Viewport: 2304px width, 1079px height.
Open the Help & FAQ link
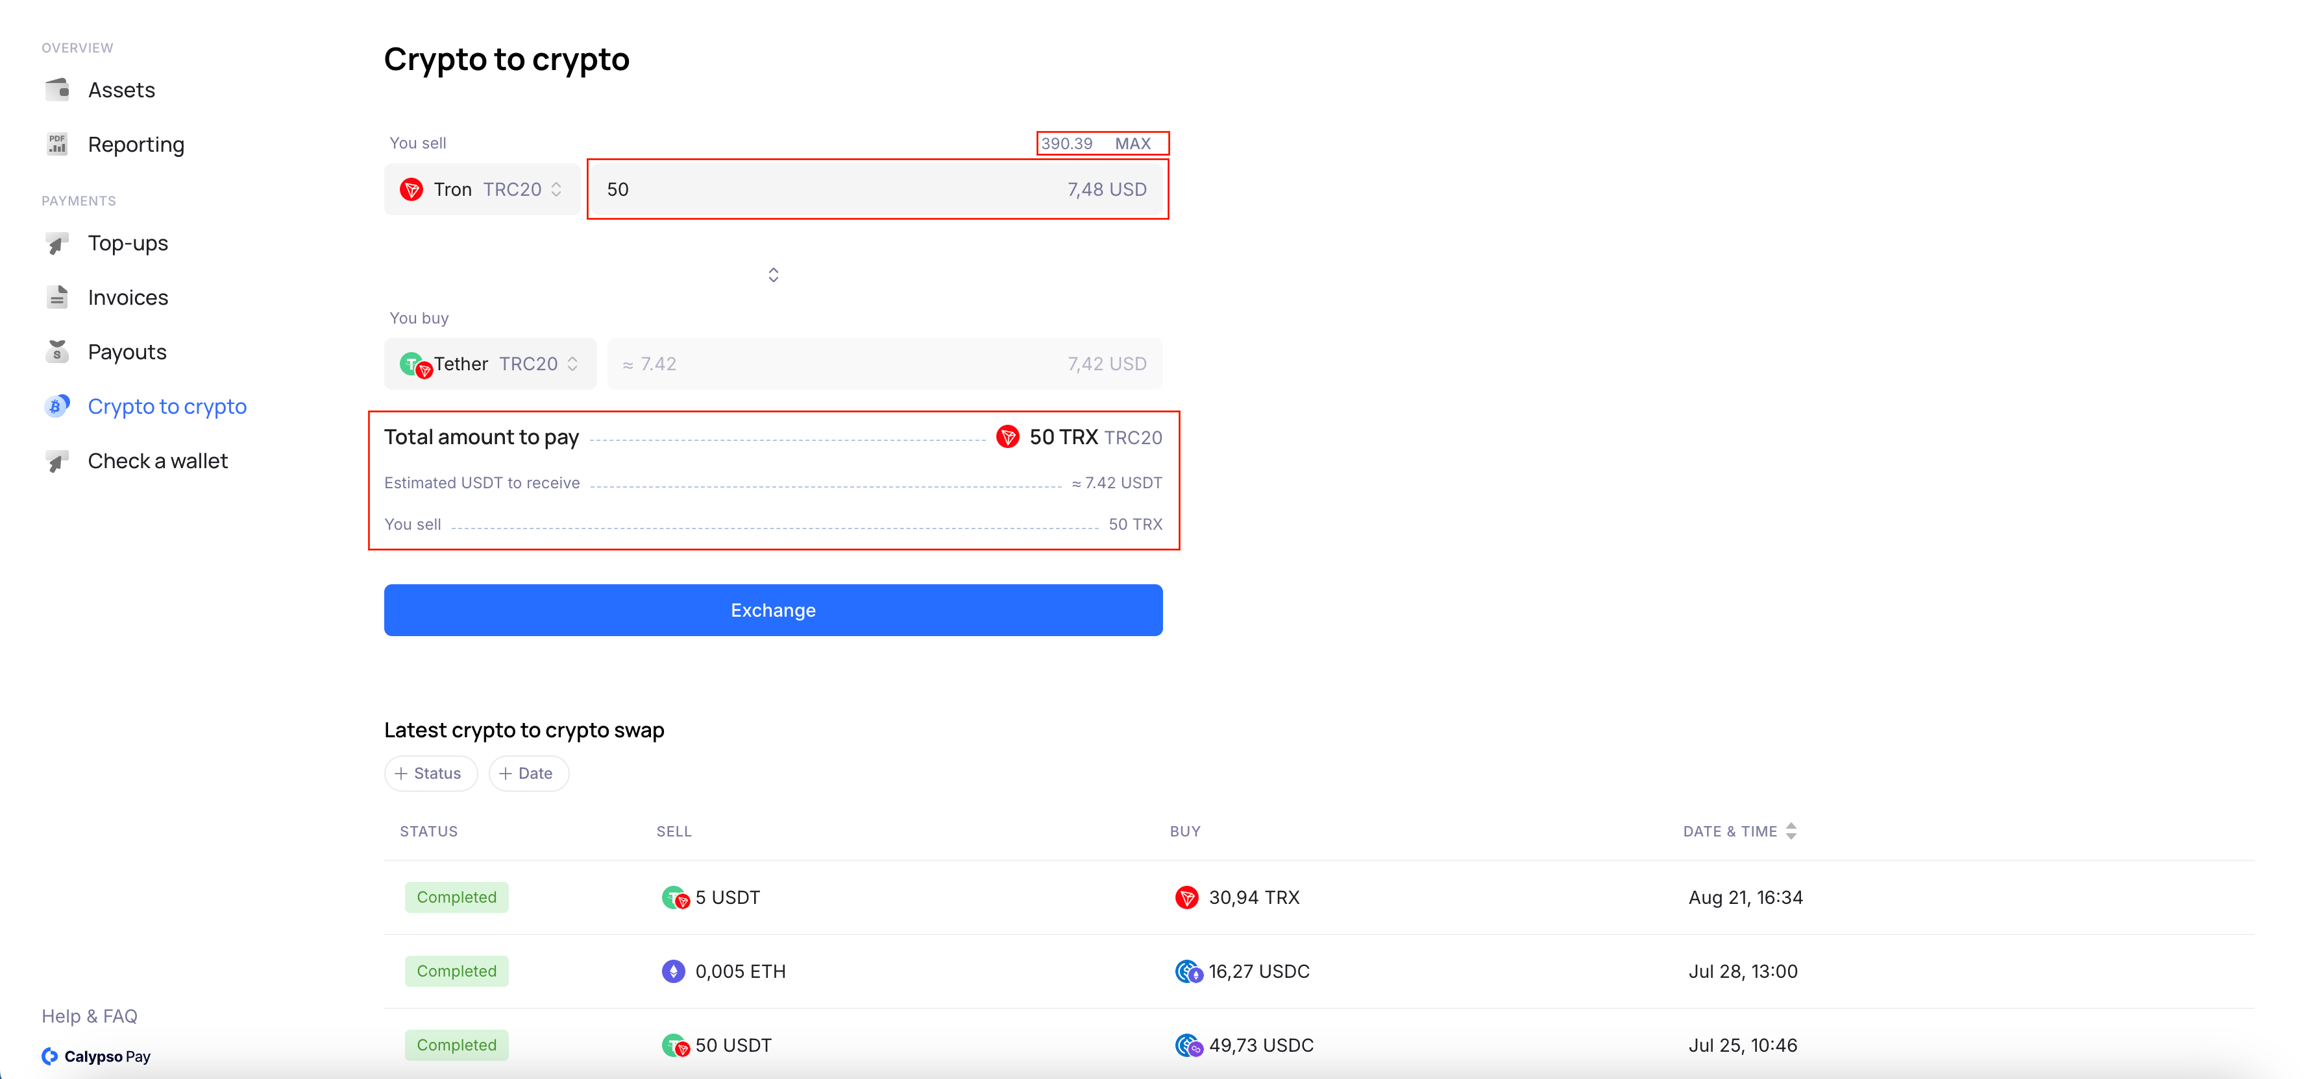click(89, 1016)
